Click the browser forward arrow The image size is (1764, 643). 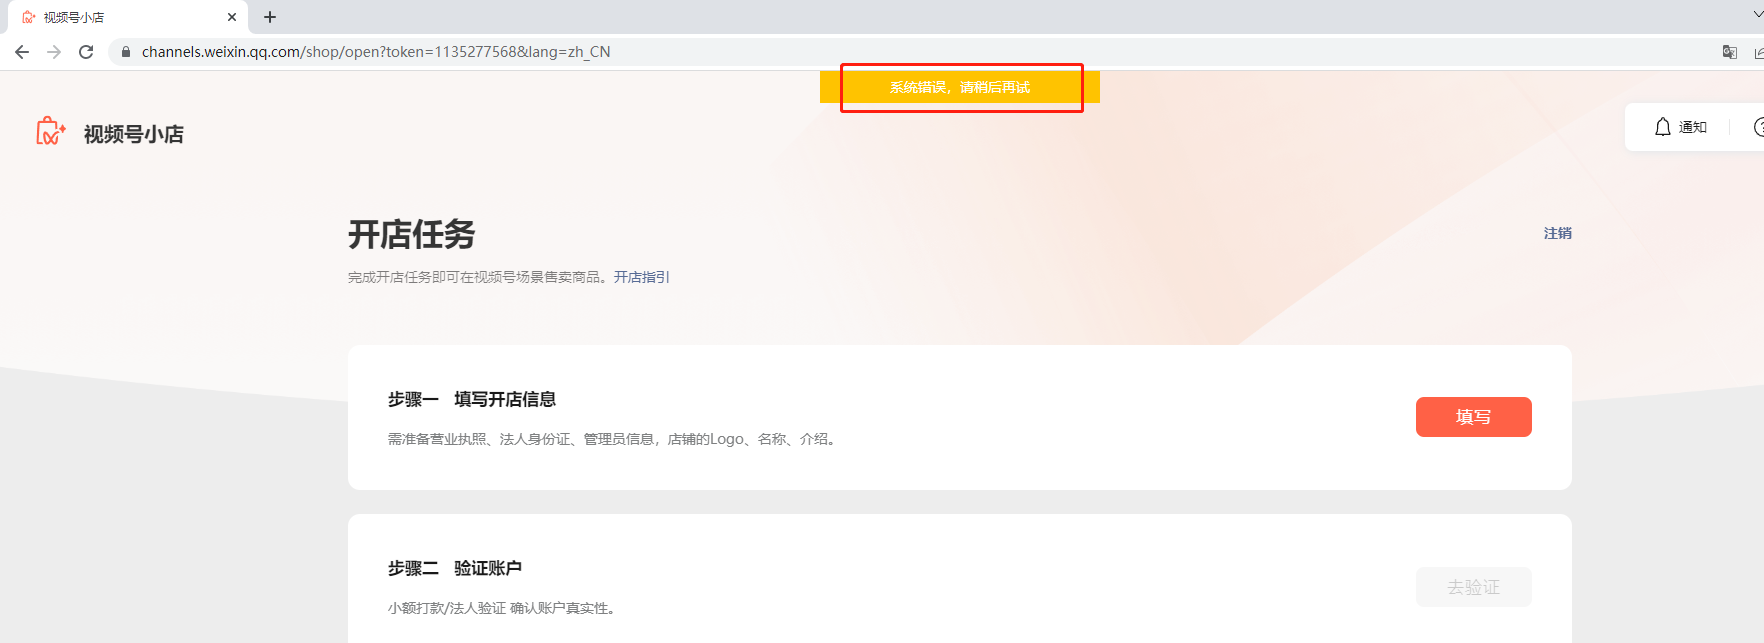click(54, 52)
